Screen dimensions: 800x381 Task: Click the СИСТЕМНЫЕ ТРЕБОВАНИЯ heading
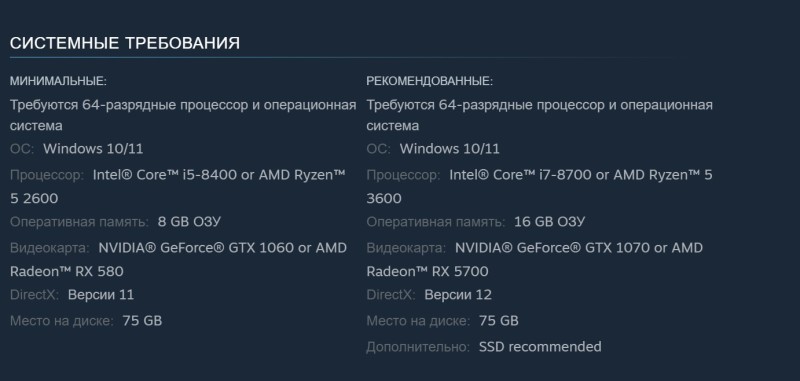[124, 43]
